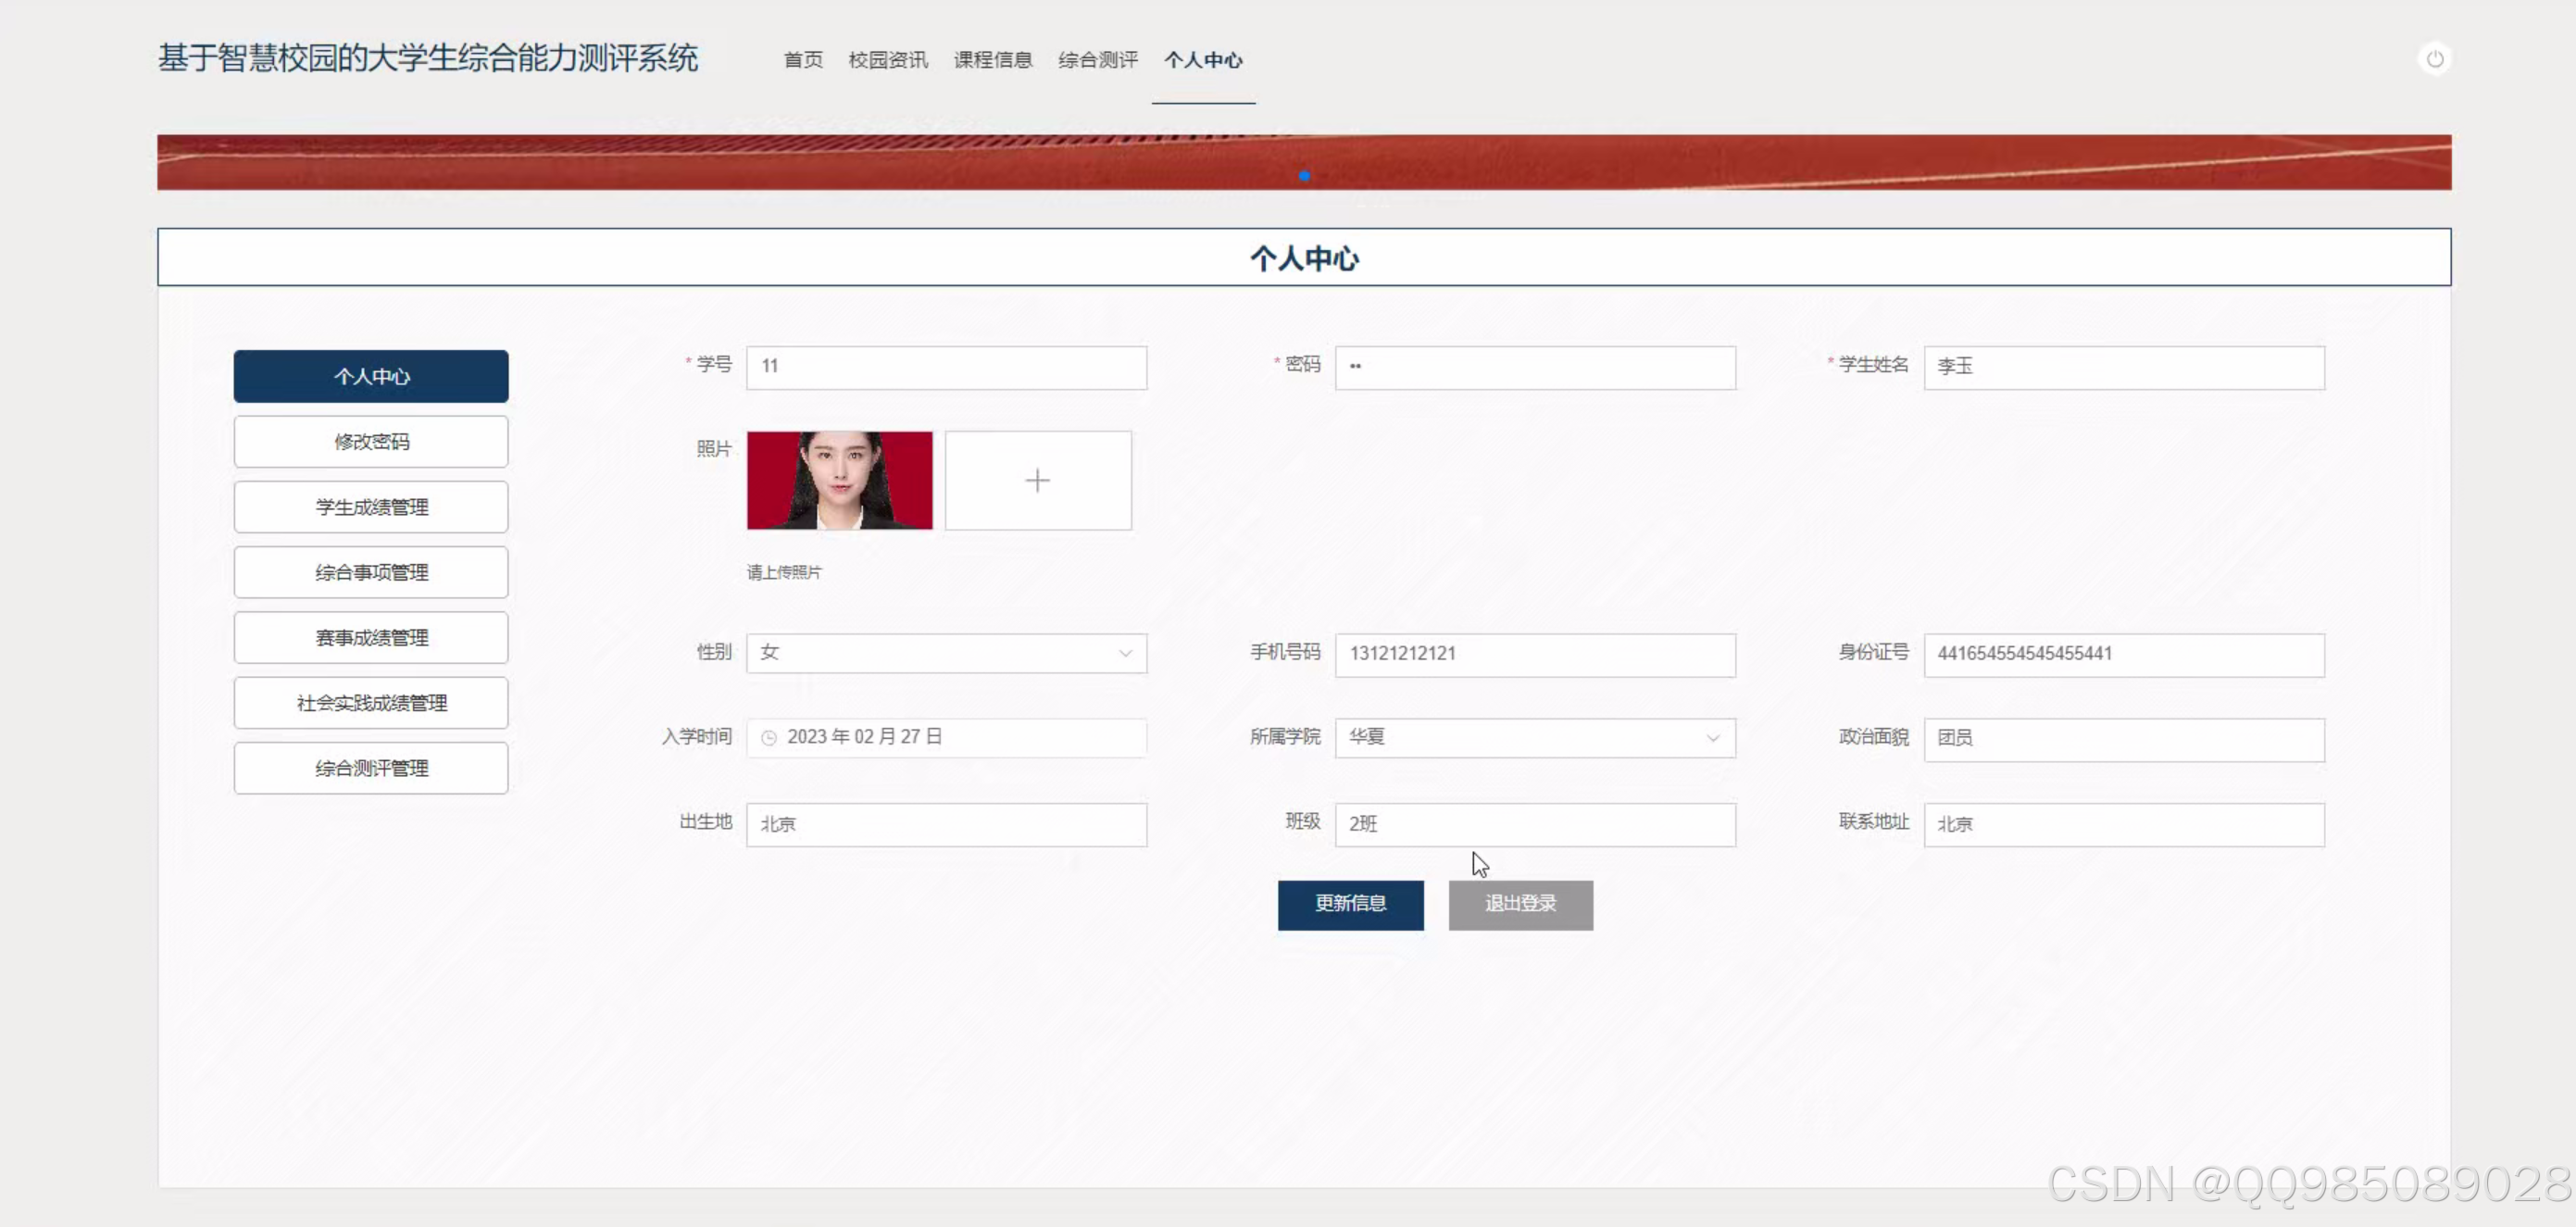Viewport: 2576px width, 1227px height.
Task: Open 学生成绩管理 in the sidebar
Action: 371,507
